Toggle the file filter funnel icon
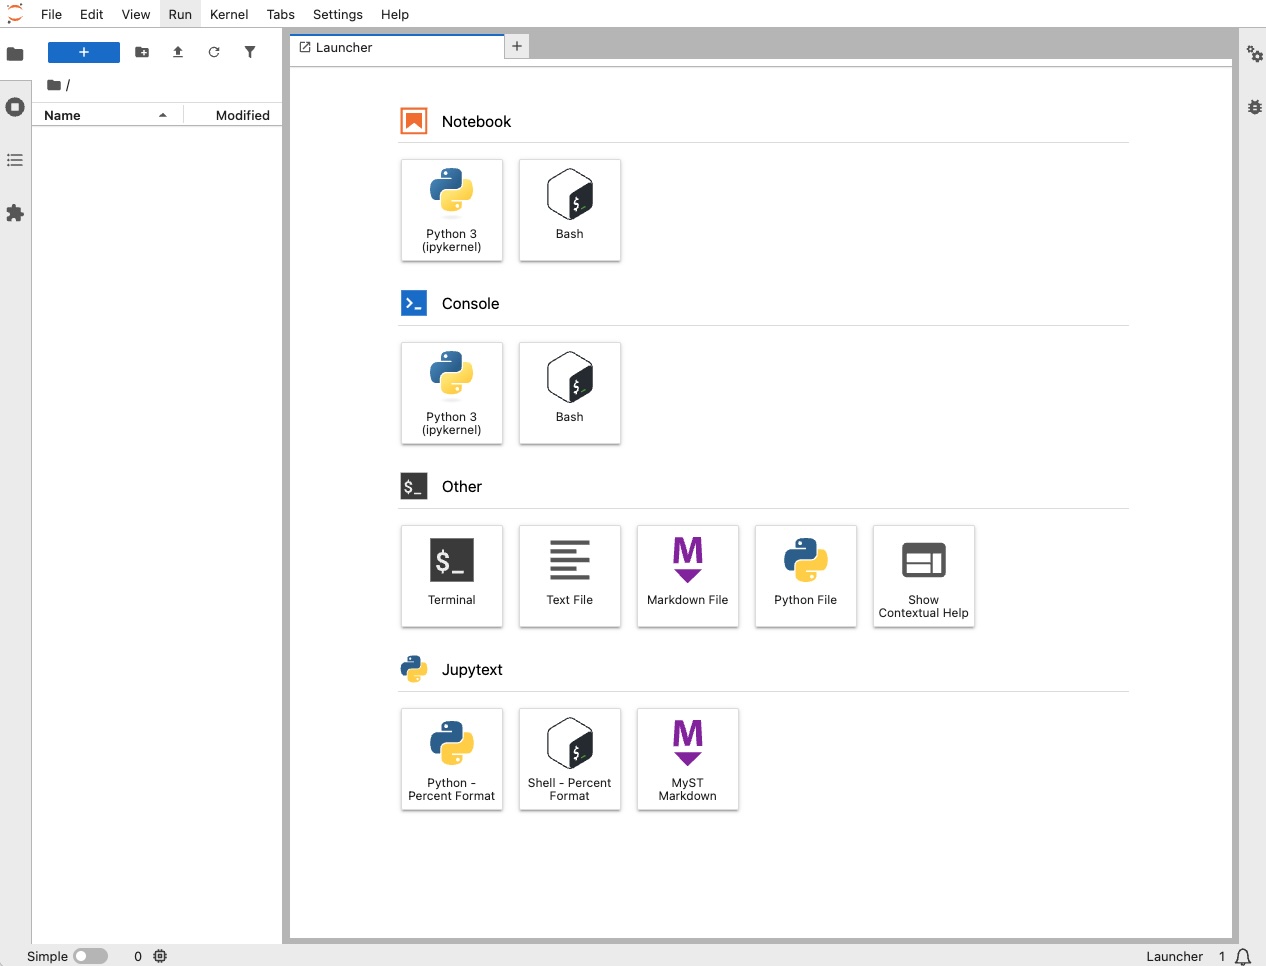 pos(250,52)
